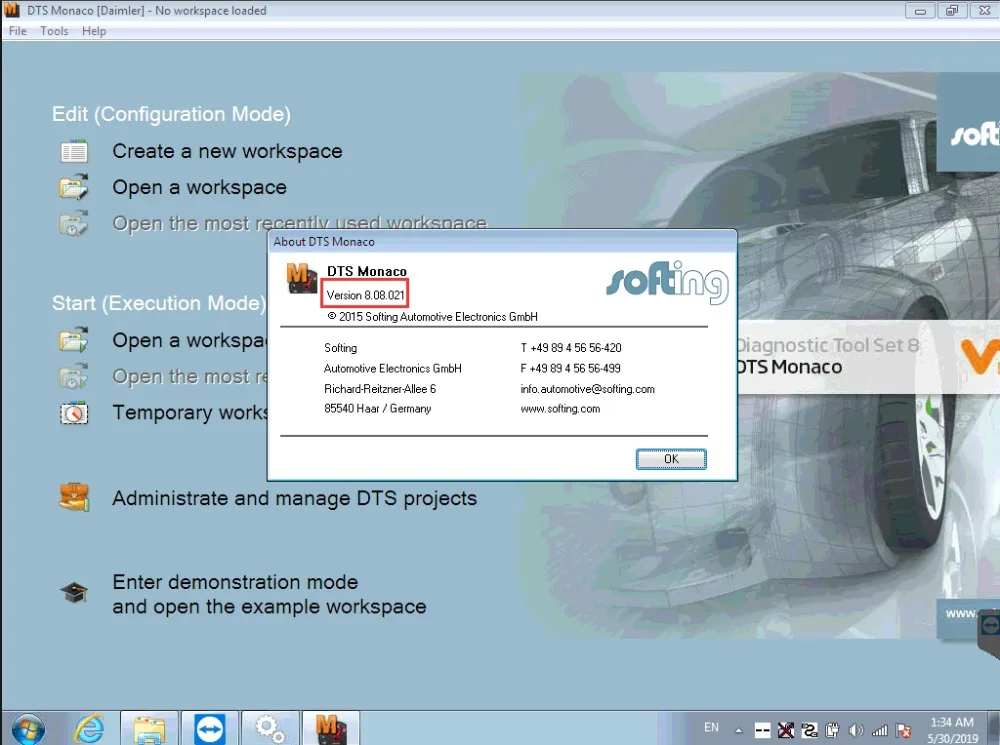Click Temporary workspace link
This screenshot has height=745, width=1000.
(189, 413)
